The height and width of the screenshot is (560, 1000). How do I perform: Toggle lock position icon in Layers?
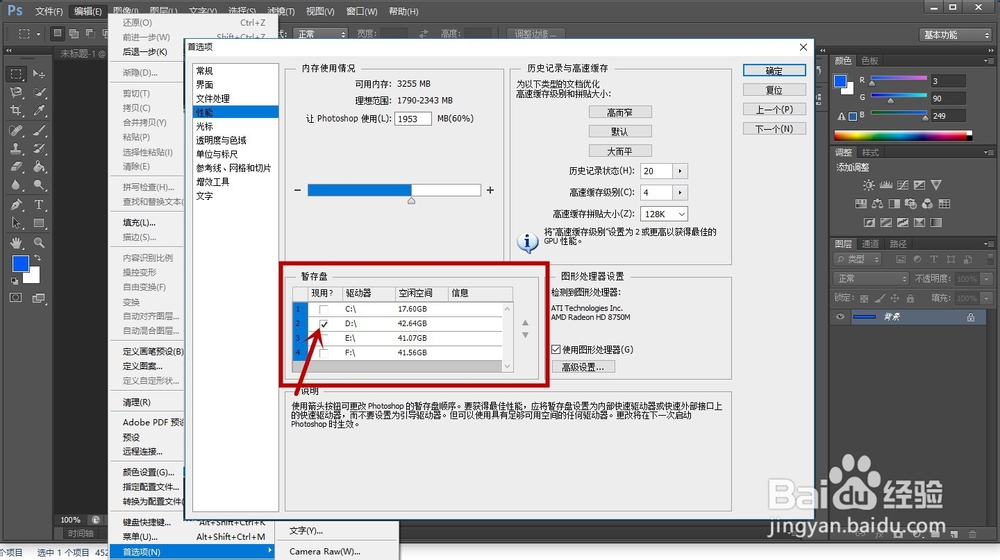(895, 298)
